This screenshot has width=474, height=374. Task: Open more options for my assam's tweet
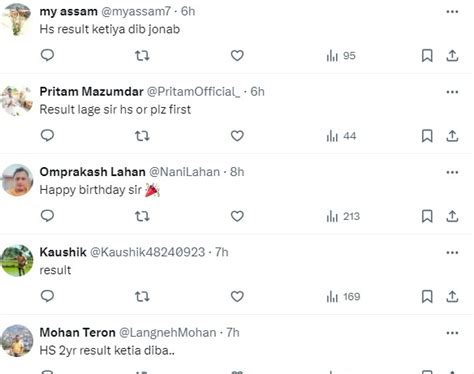point(452,12)
